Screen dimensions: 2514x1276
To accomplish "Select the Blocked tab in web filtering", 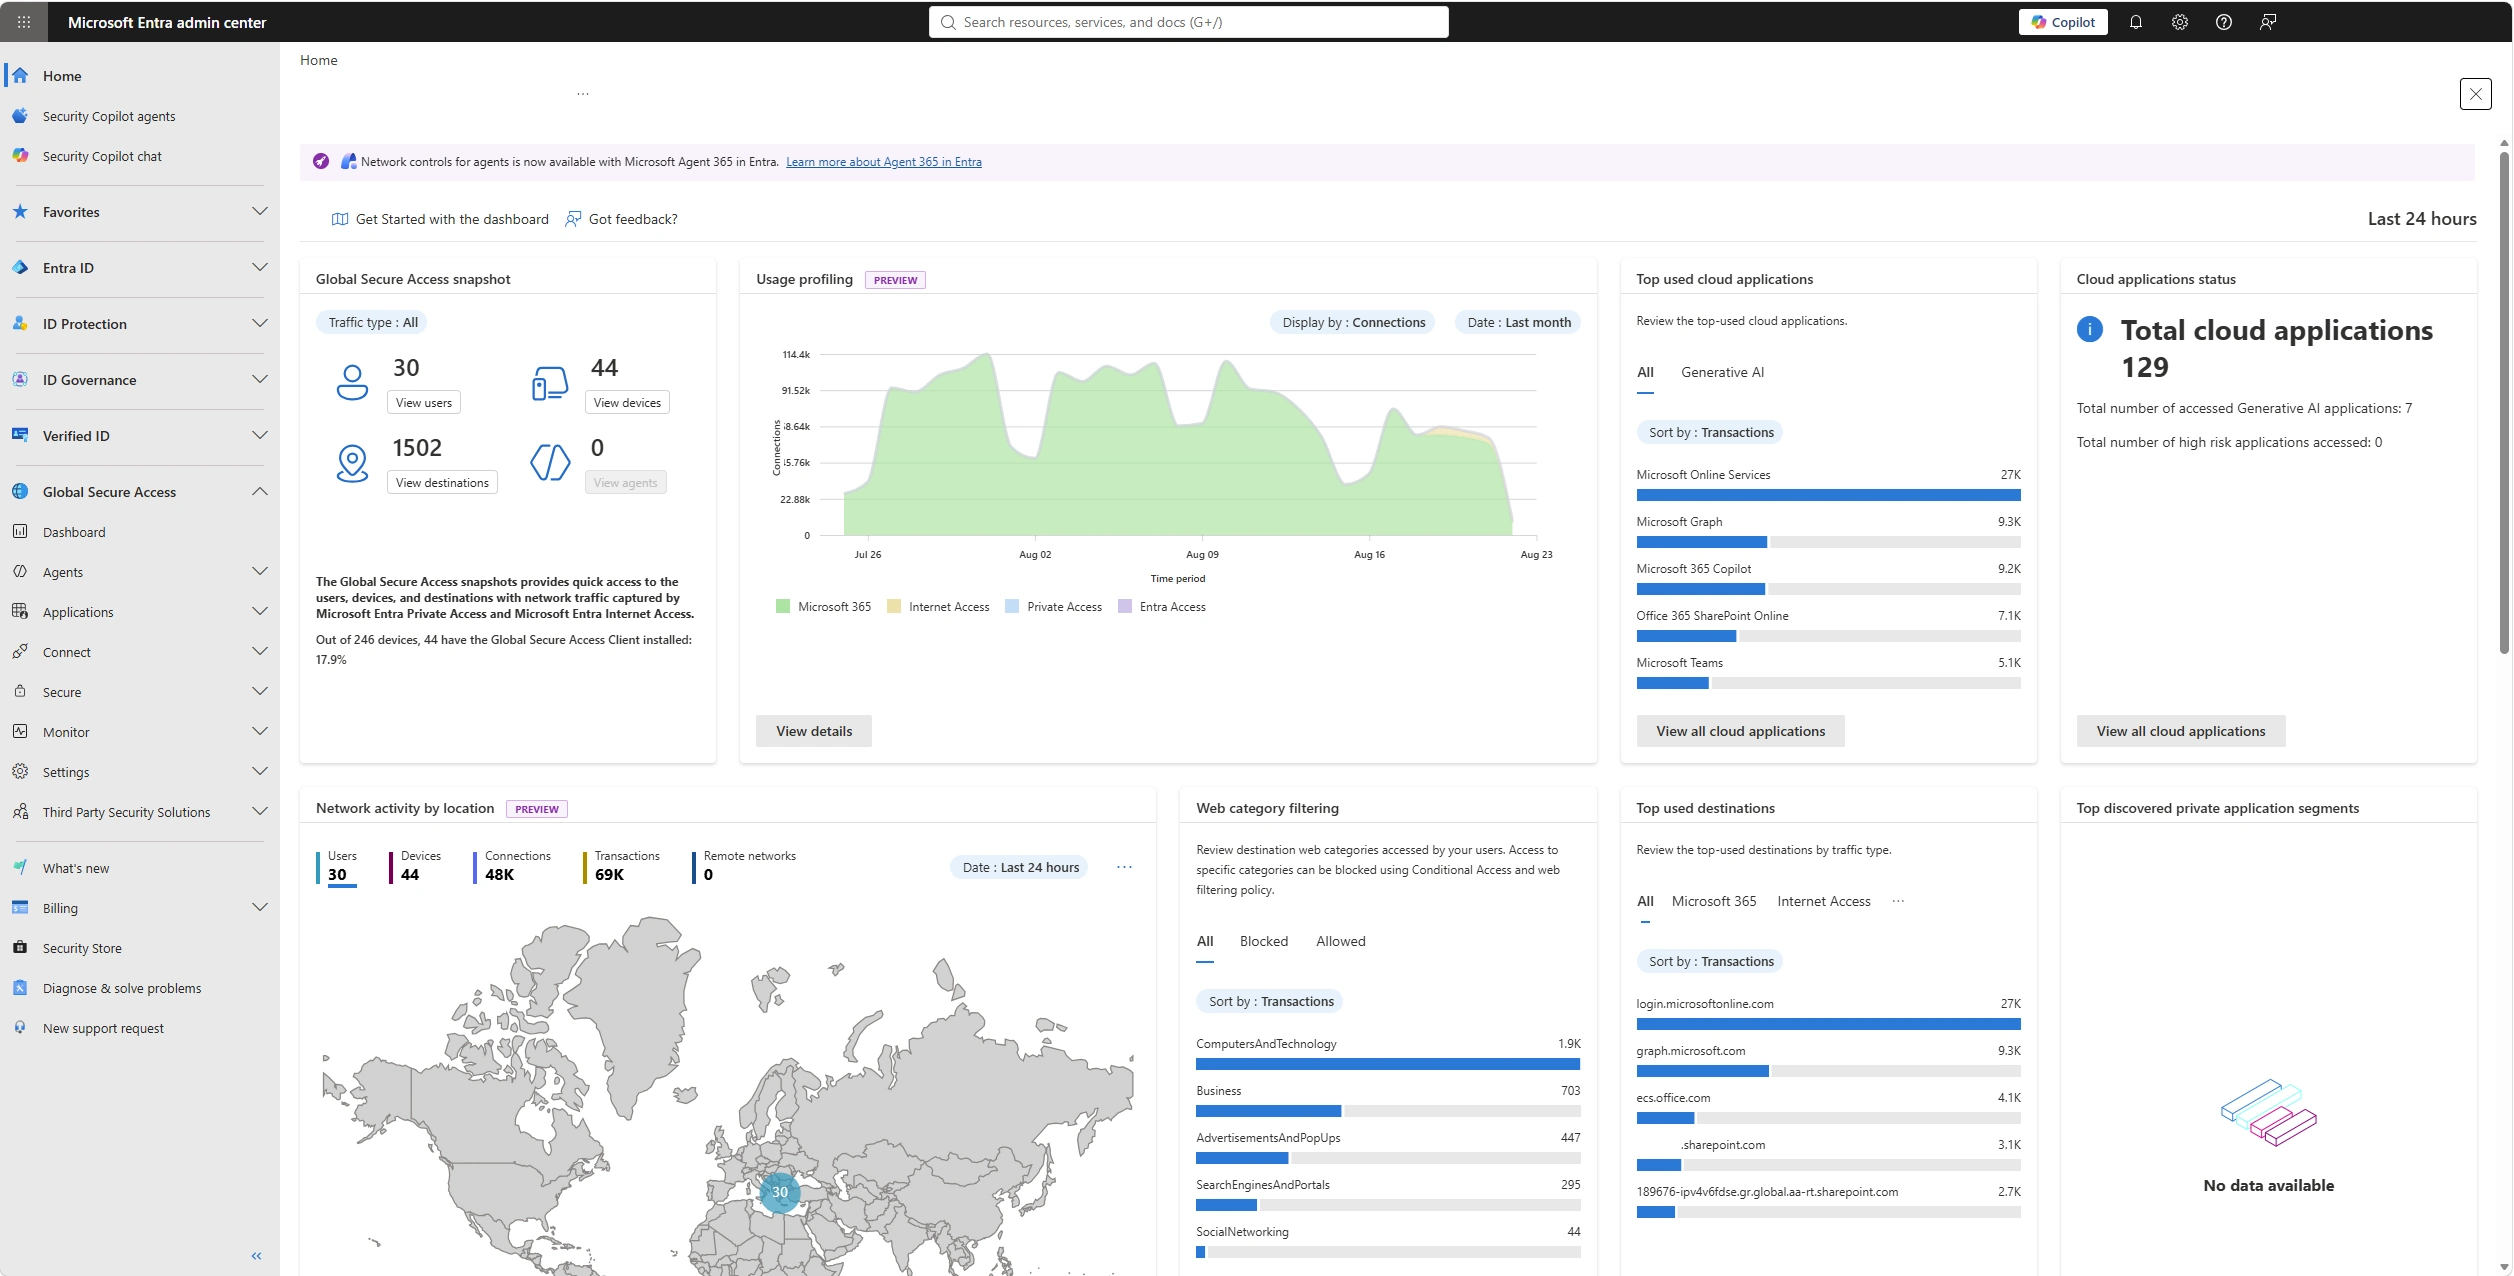I will 1263,941.
